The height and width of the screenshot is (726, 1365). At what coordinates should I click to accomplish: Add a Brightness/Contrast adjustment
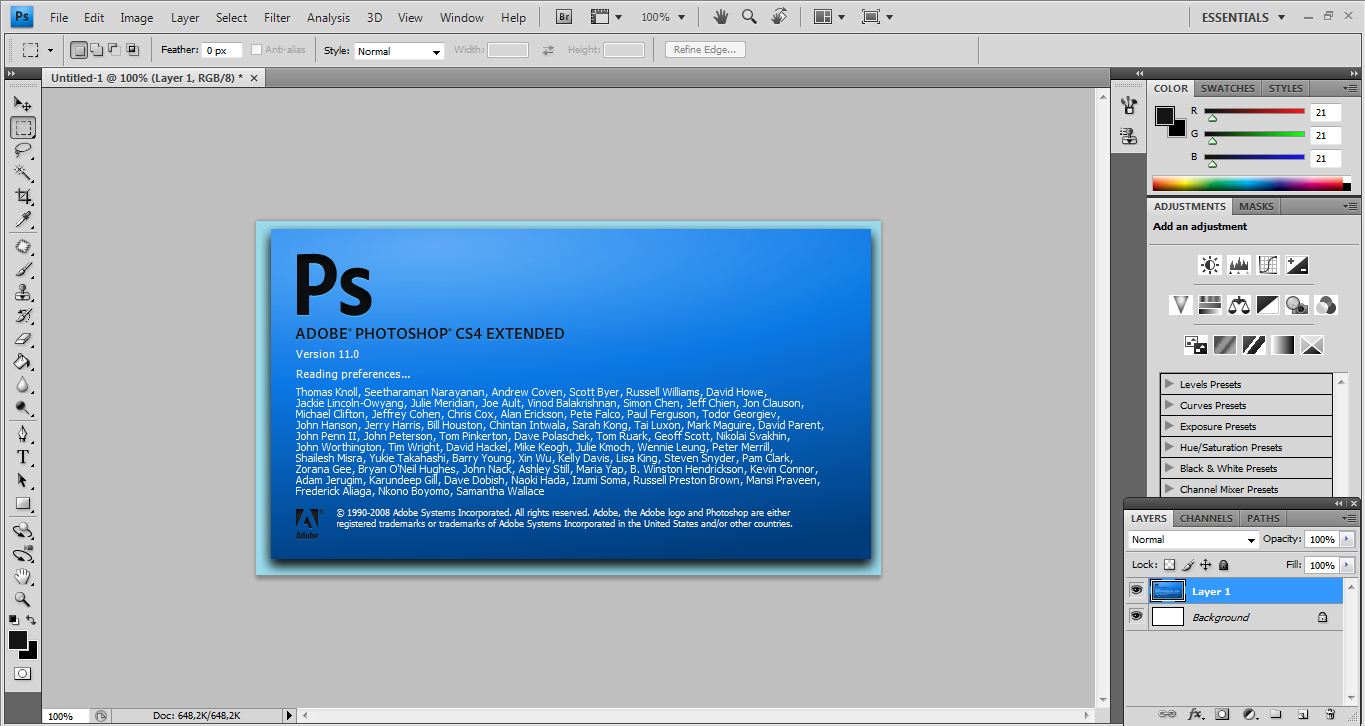click(1210, 265)
